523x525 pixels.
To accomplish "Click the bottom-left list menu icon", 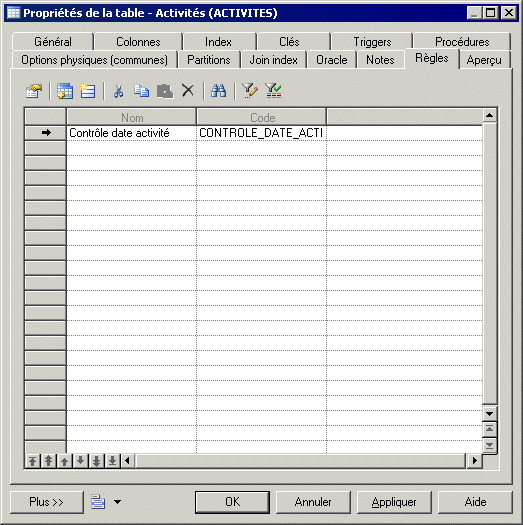I will pyautogui.click(x=98, y=502).
